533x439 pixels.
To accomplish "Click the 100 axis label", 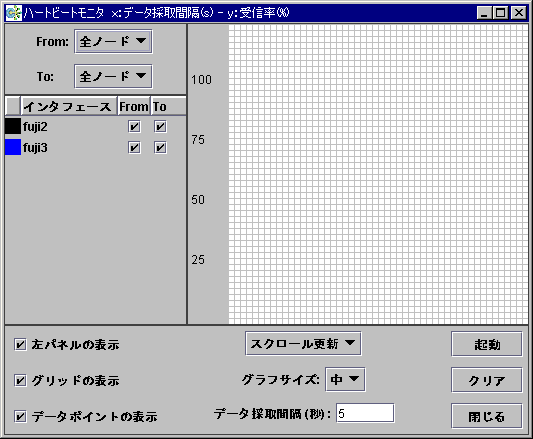I will tap(201, 80).
